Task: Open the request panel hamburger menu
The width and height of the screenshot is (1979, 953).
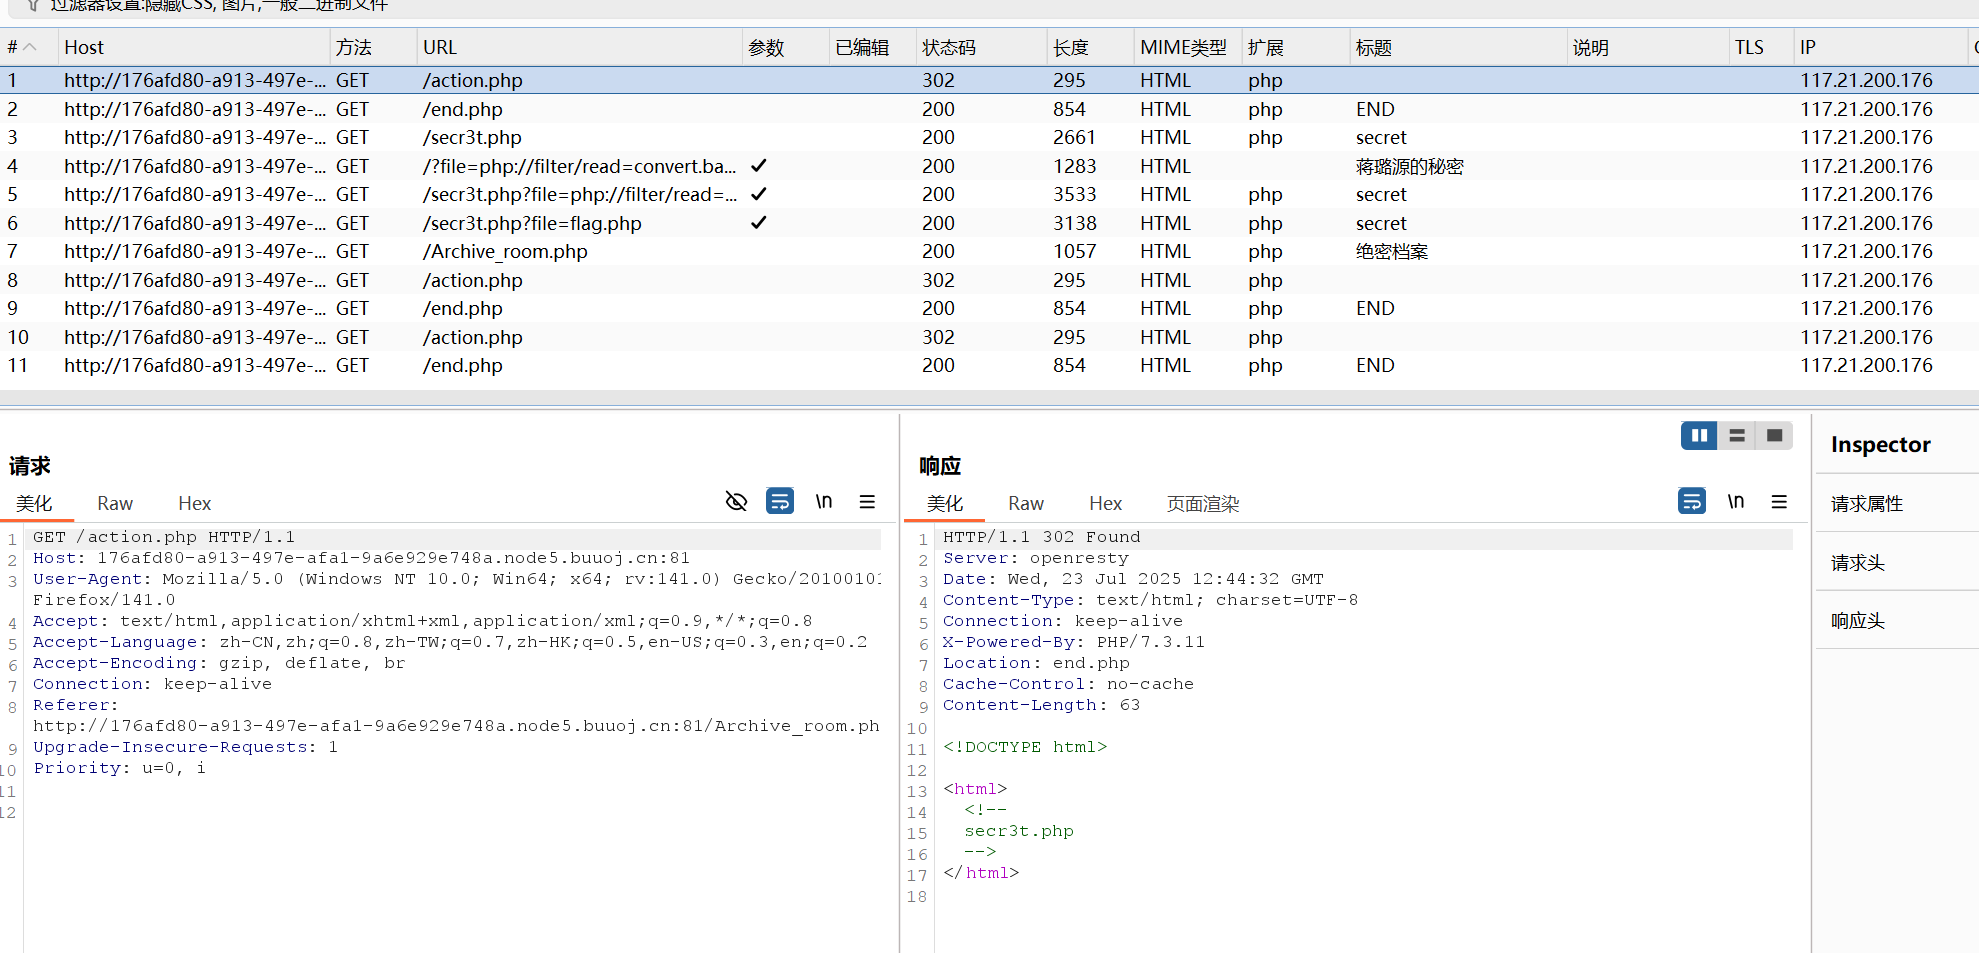Action: click(x=867, y=502)
